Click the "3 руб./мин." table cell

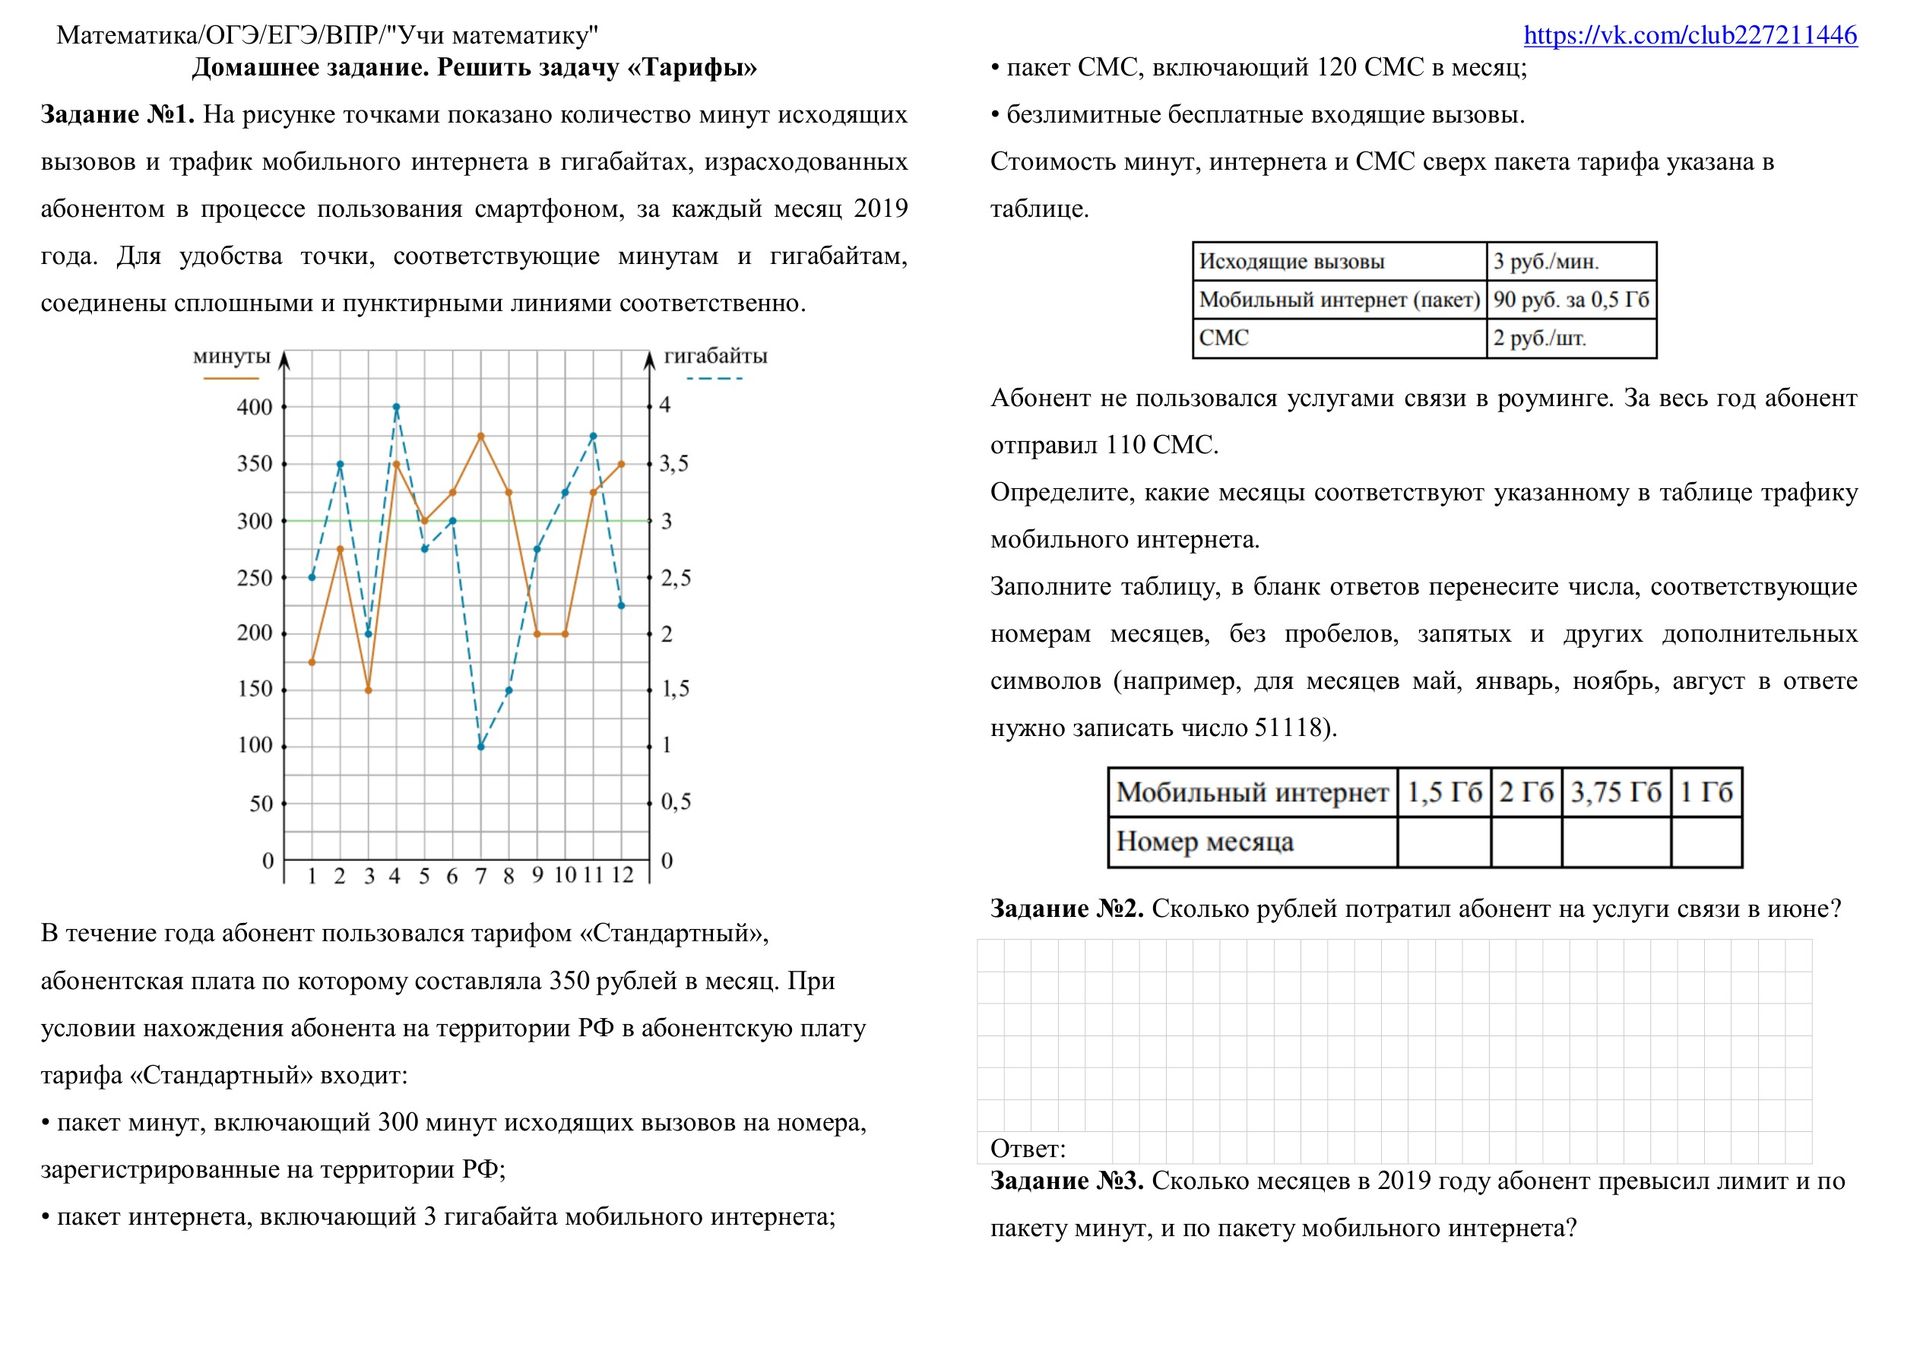(x=1572, y=262)
